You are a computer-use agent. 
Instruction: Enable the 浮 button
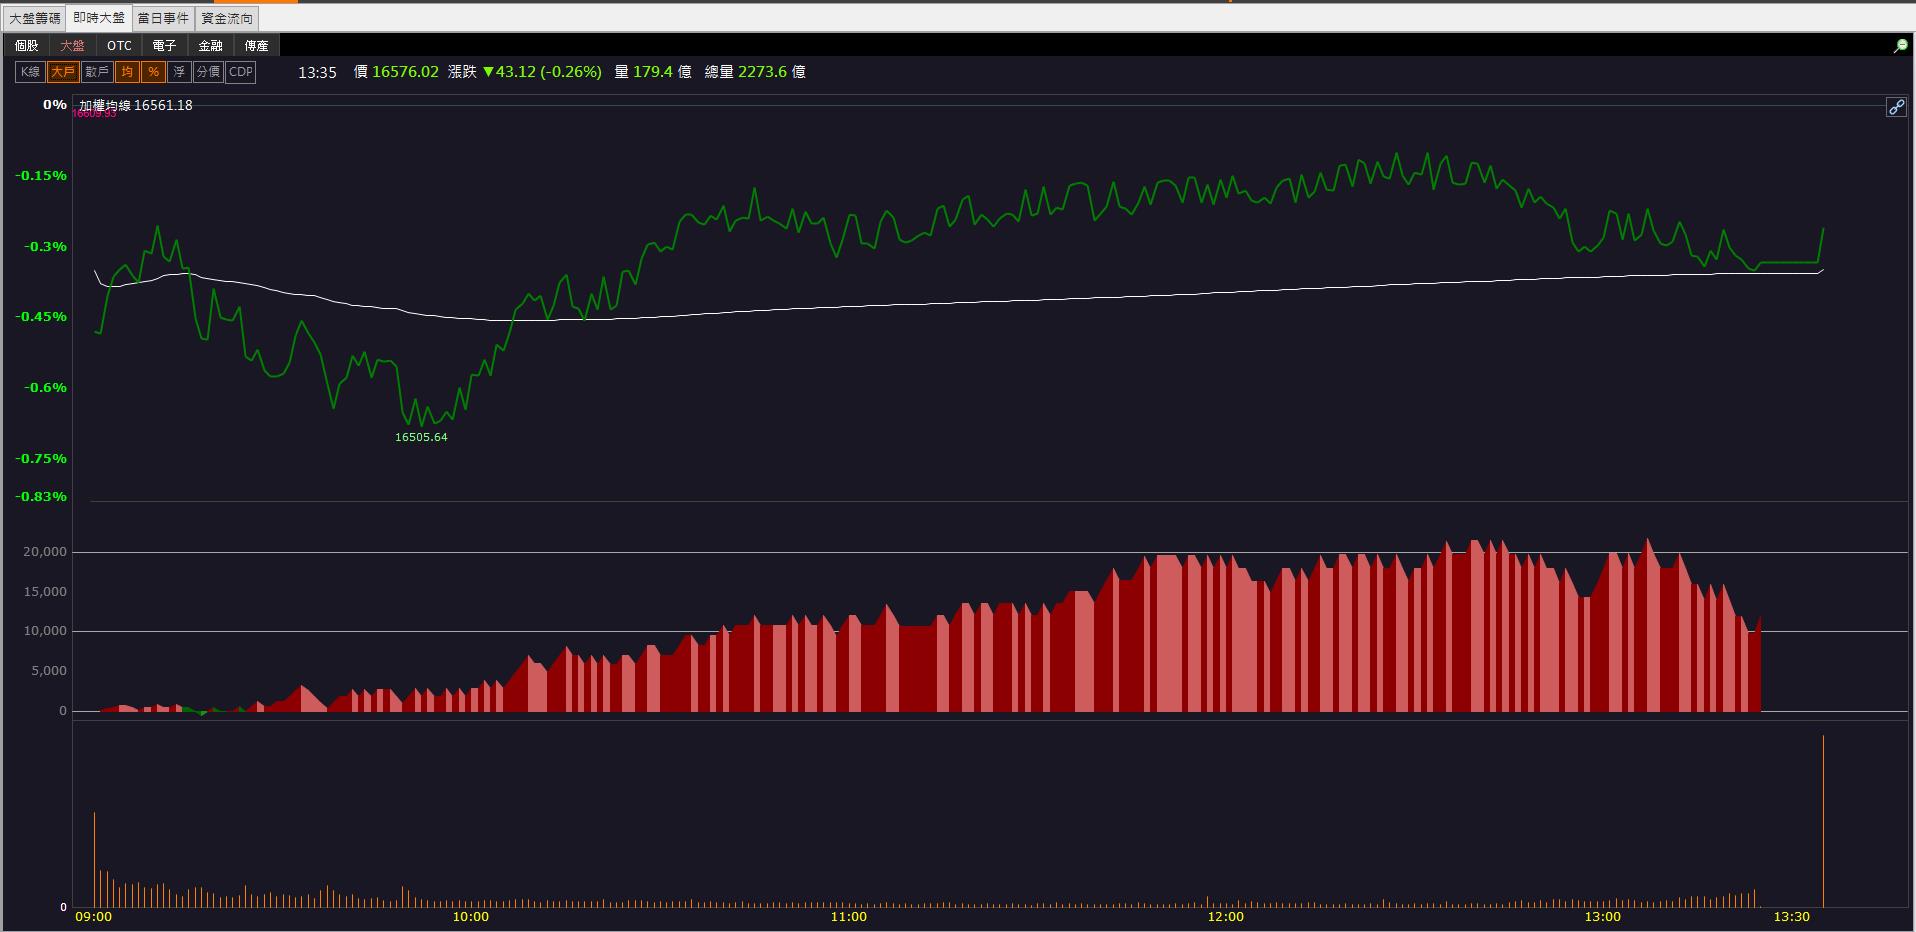(179, 72)
